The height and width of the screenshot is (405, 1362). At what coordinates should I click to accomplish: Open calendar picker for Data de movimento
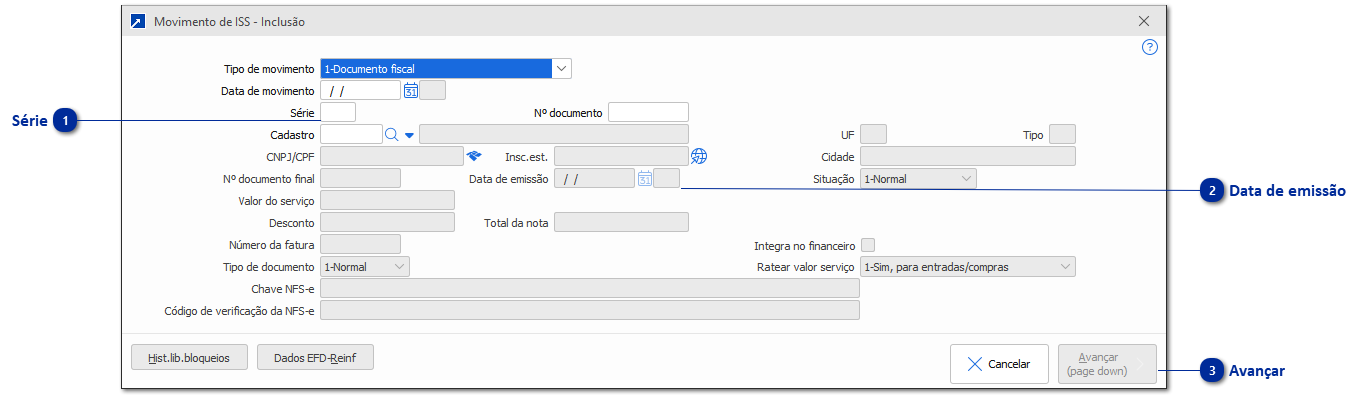410,90
